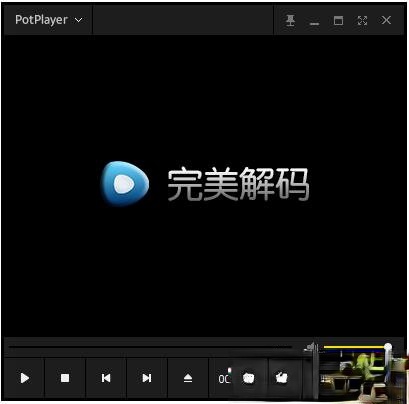Minimize the PotPlayer window
Image resolution: width=409 pixels, height=404 pixels.
[x=314, y=24]
